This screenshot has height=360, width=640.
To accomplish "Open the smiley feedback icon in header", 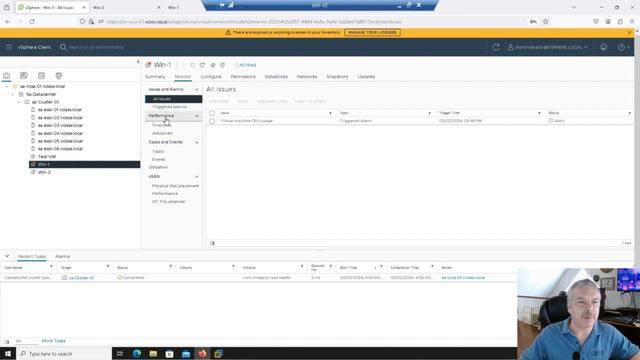I will click(x=603, y=47).
